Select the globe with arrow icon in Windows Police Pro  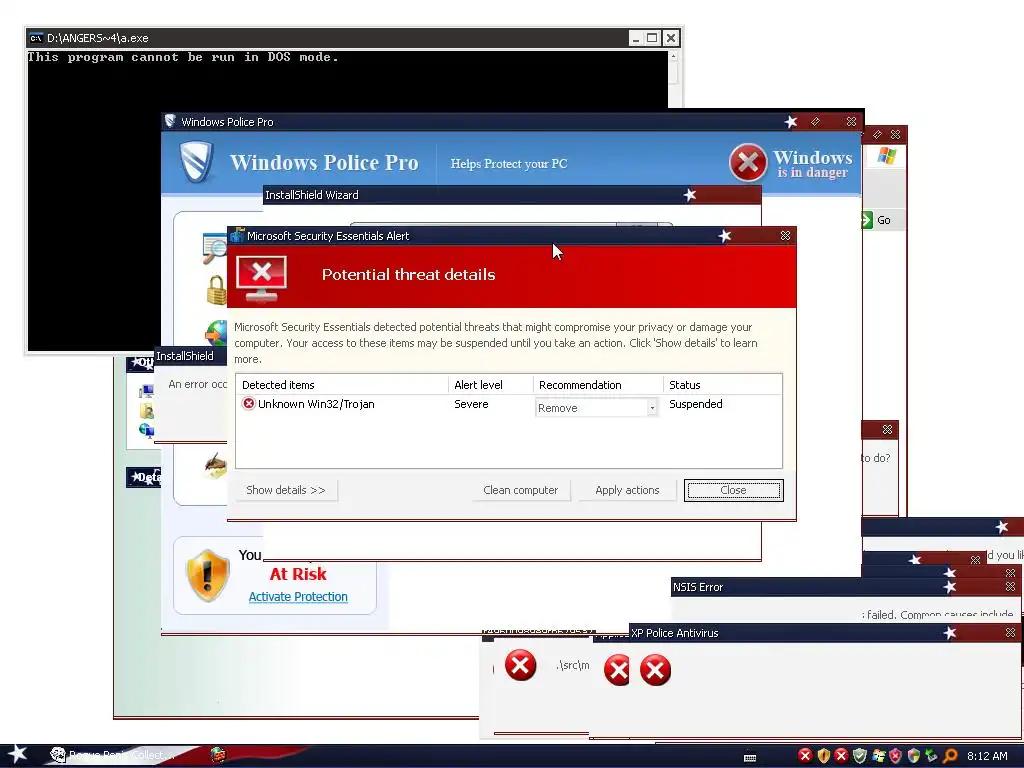[216, 333]
